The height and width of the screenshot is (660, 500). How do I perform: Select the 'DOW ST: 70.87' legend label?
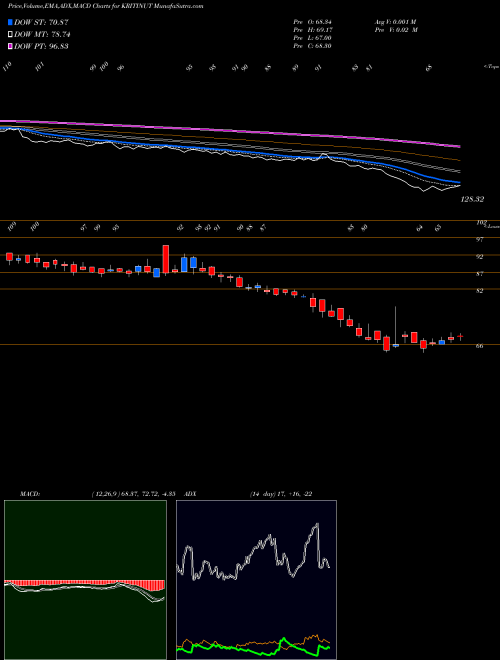click(x=41, y=22)
